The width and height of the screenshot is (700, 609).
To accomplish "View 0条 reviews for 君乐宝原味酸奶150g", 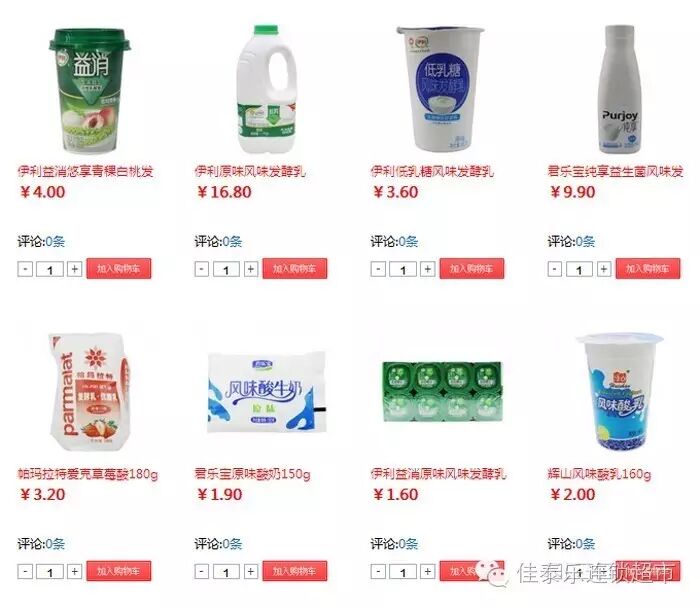I will point(232,544).
